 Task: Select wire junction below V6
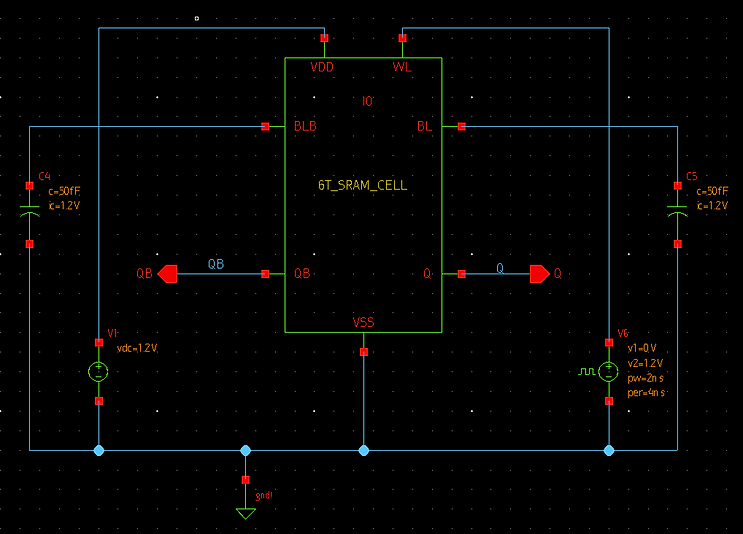coord(609,450)
